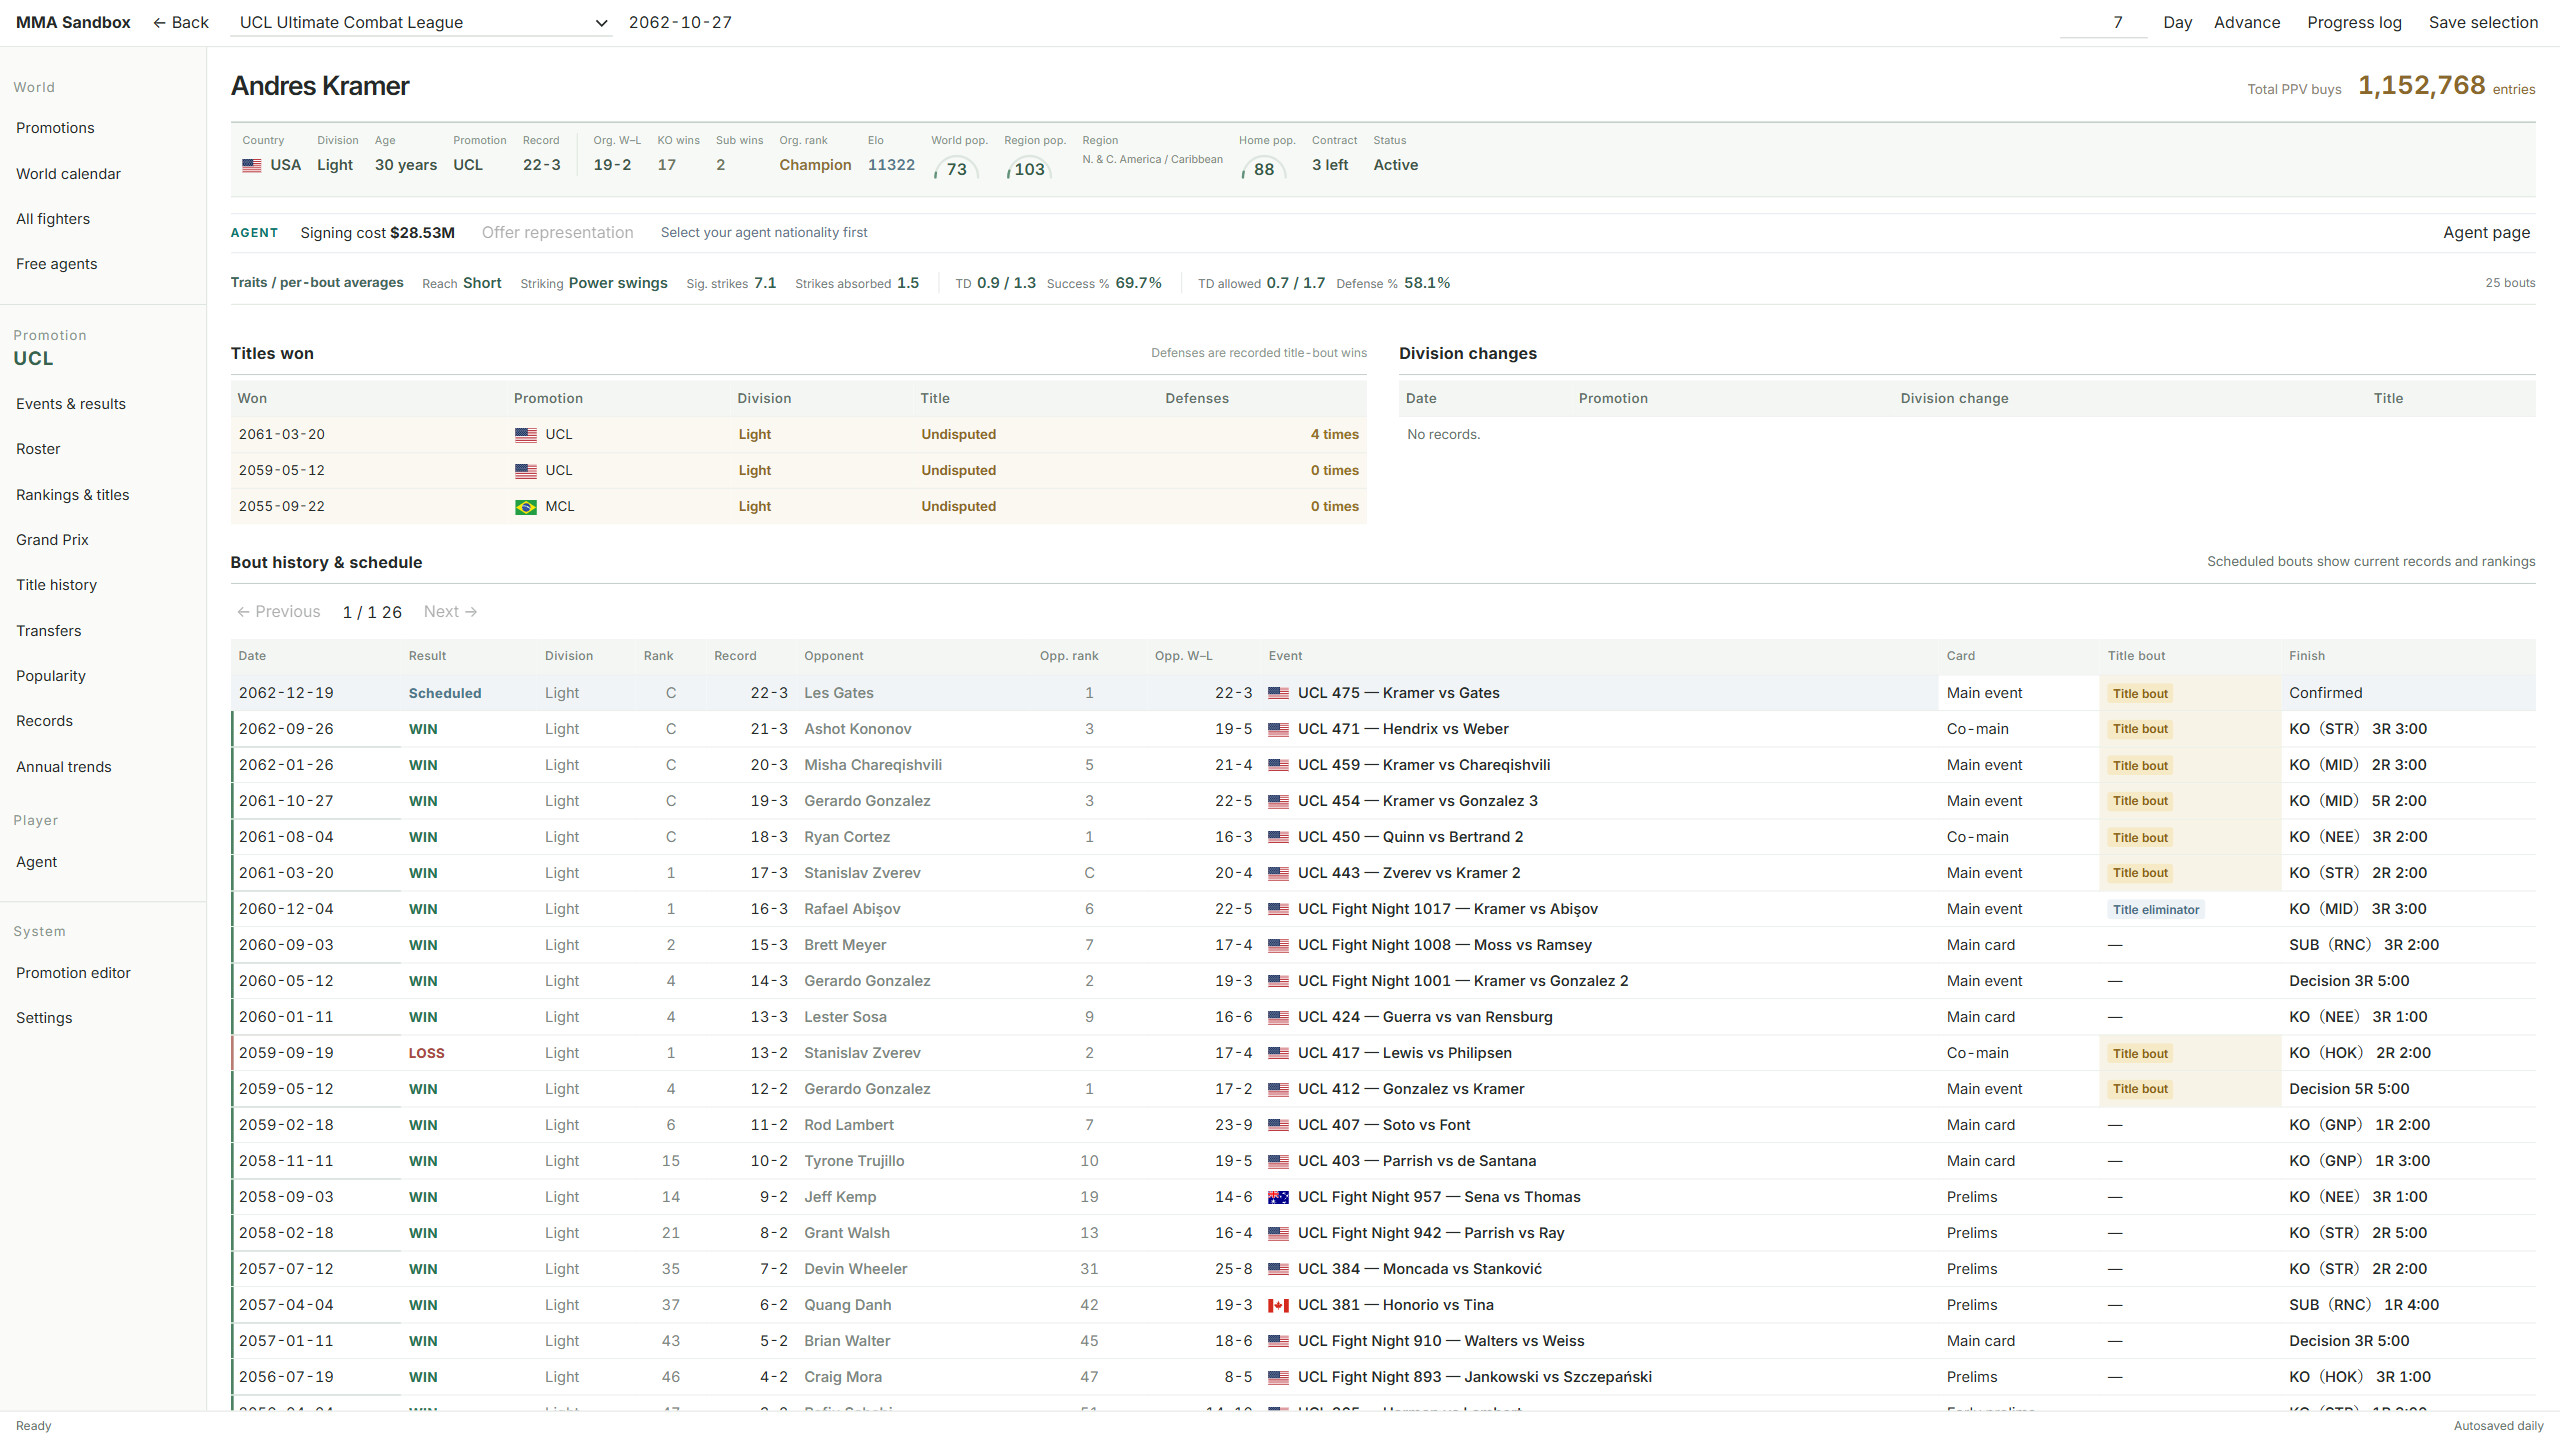Open Annual trends page
The width and height of the screenshot is (2560, 1440).
(64, 767)
